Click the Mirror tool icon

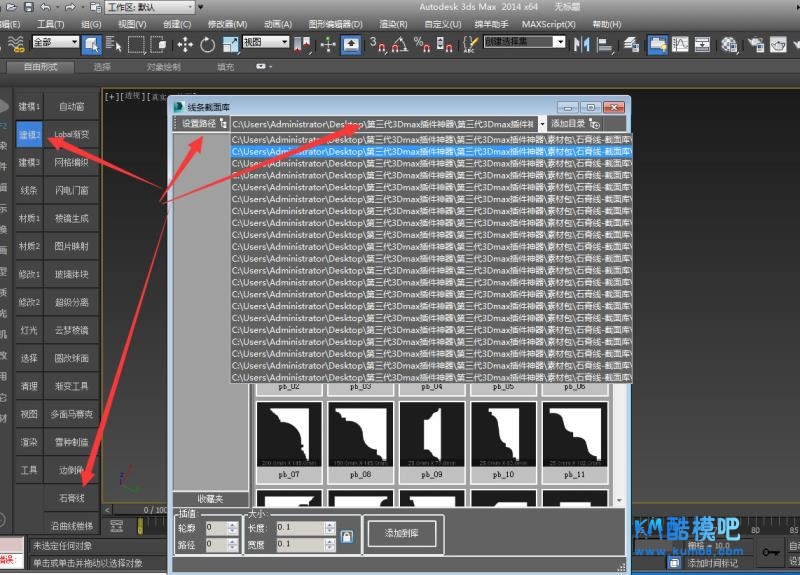[582, 44]
